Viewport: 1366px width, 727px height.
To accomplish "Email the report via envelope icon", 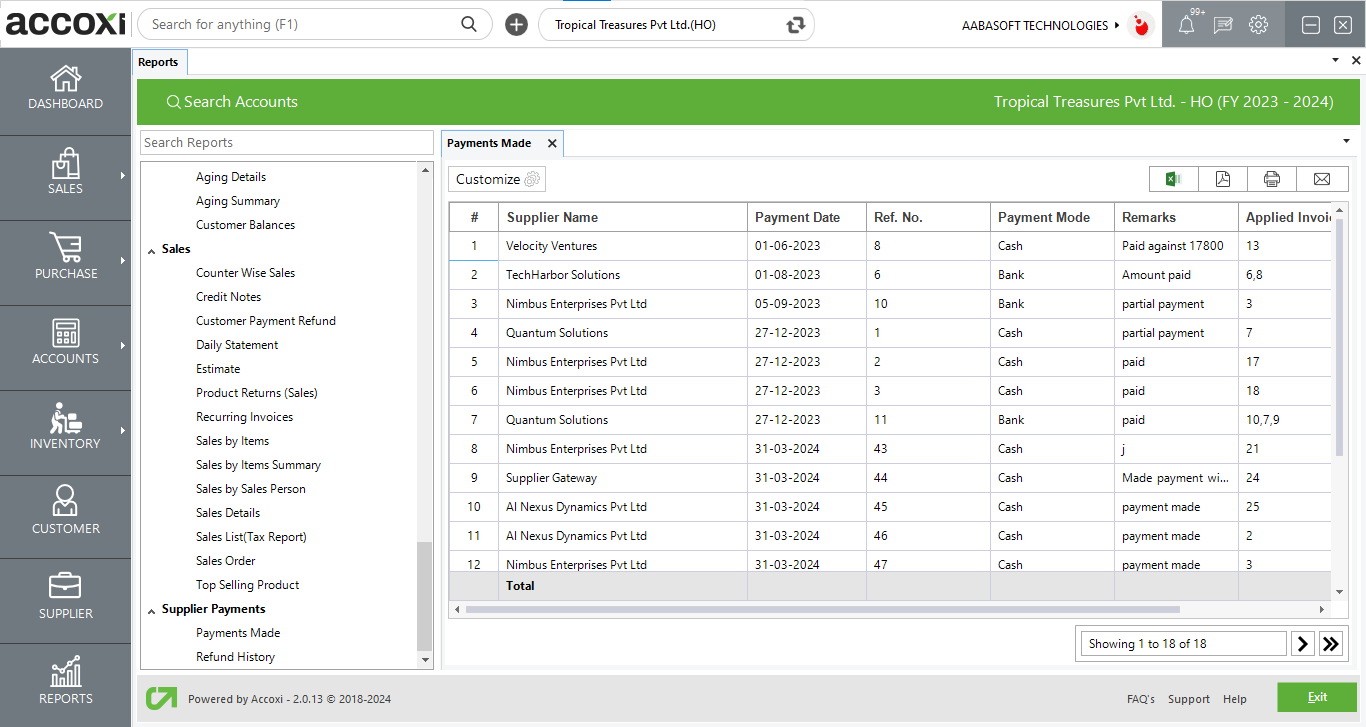I will 1321,179.
